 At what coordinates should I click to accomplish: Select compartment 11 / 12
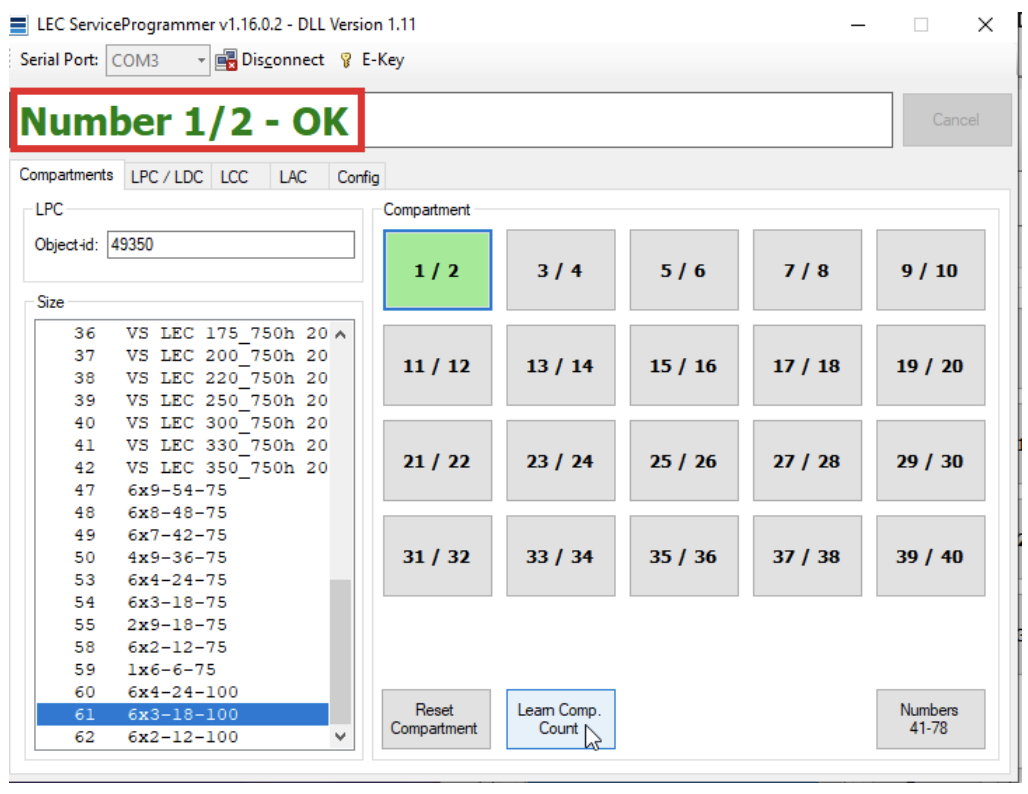click(x=437, y=365)
